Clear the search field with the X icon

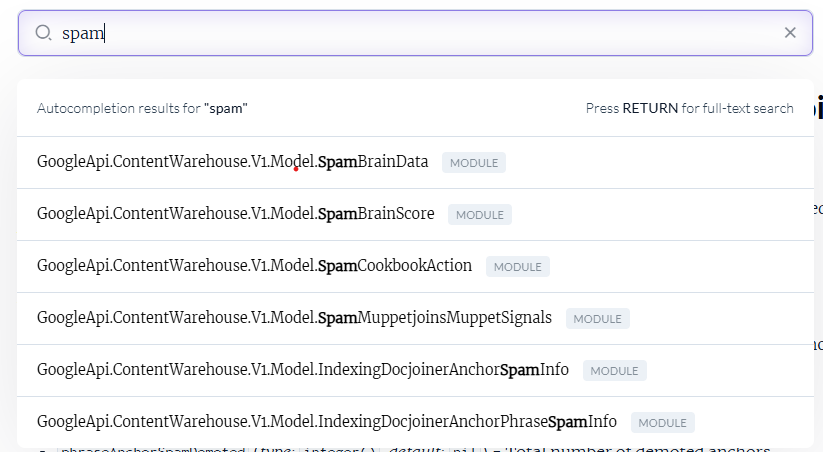tap(790, 33)
